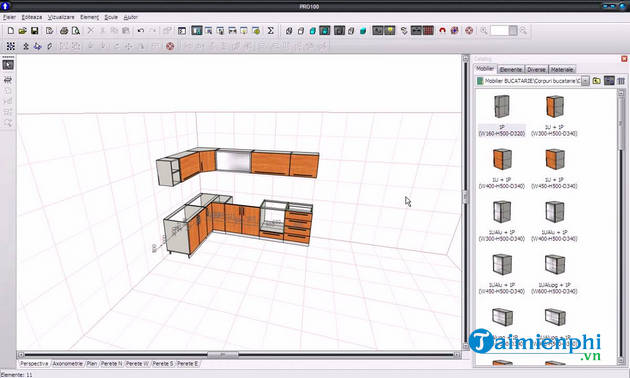This screenshot has width=630, height=378.
Task: Toggle the lightbulb lighting button
Action: pyautogui.click(x=390, y=31)
